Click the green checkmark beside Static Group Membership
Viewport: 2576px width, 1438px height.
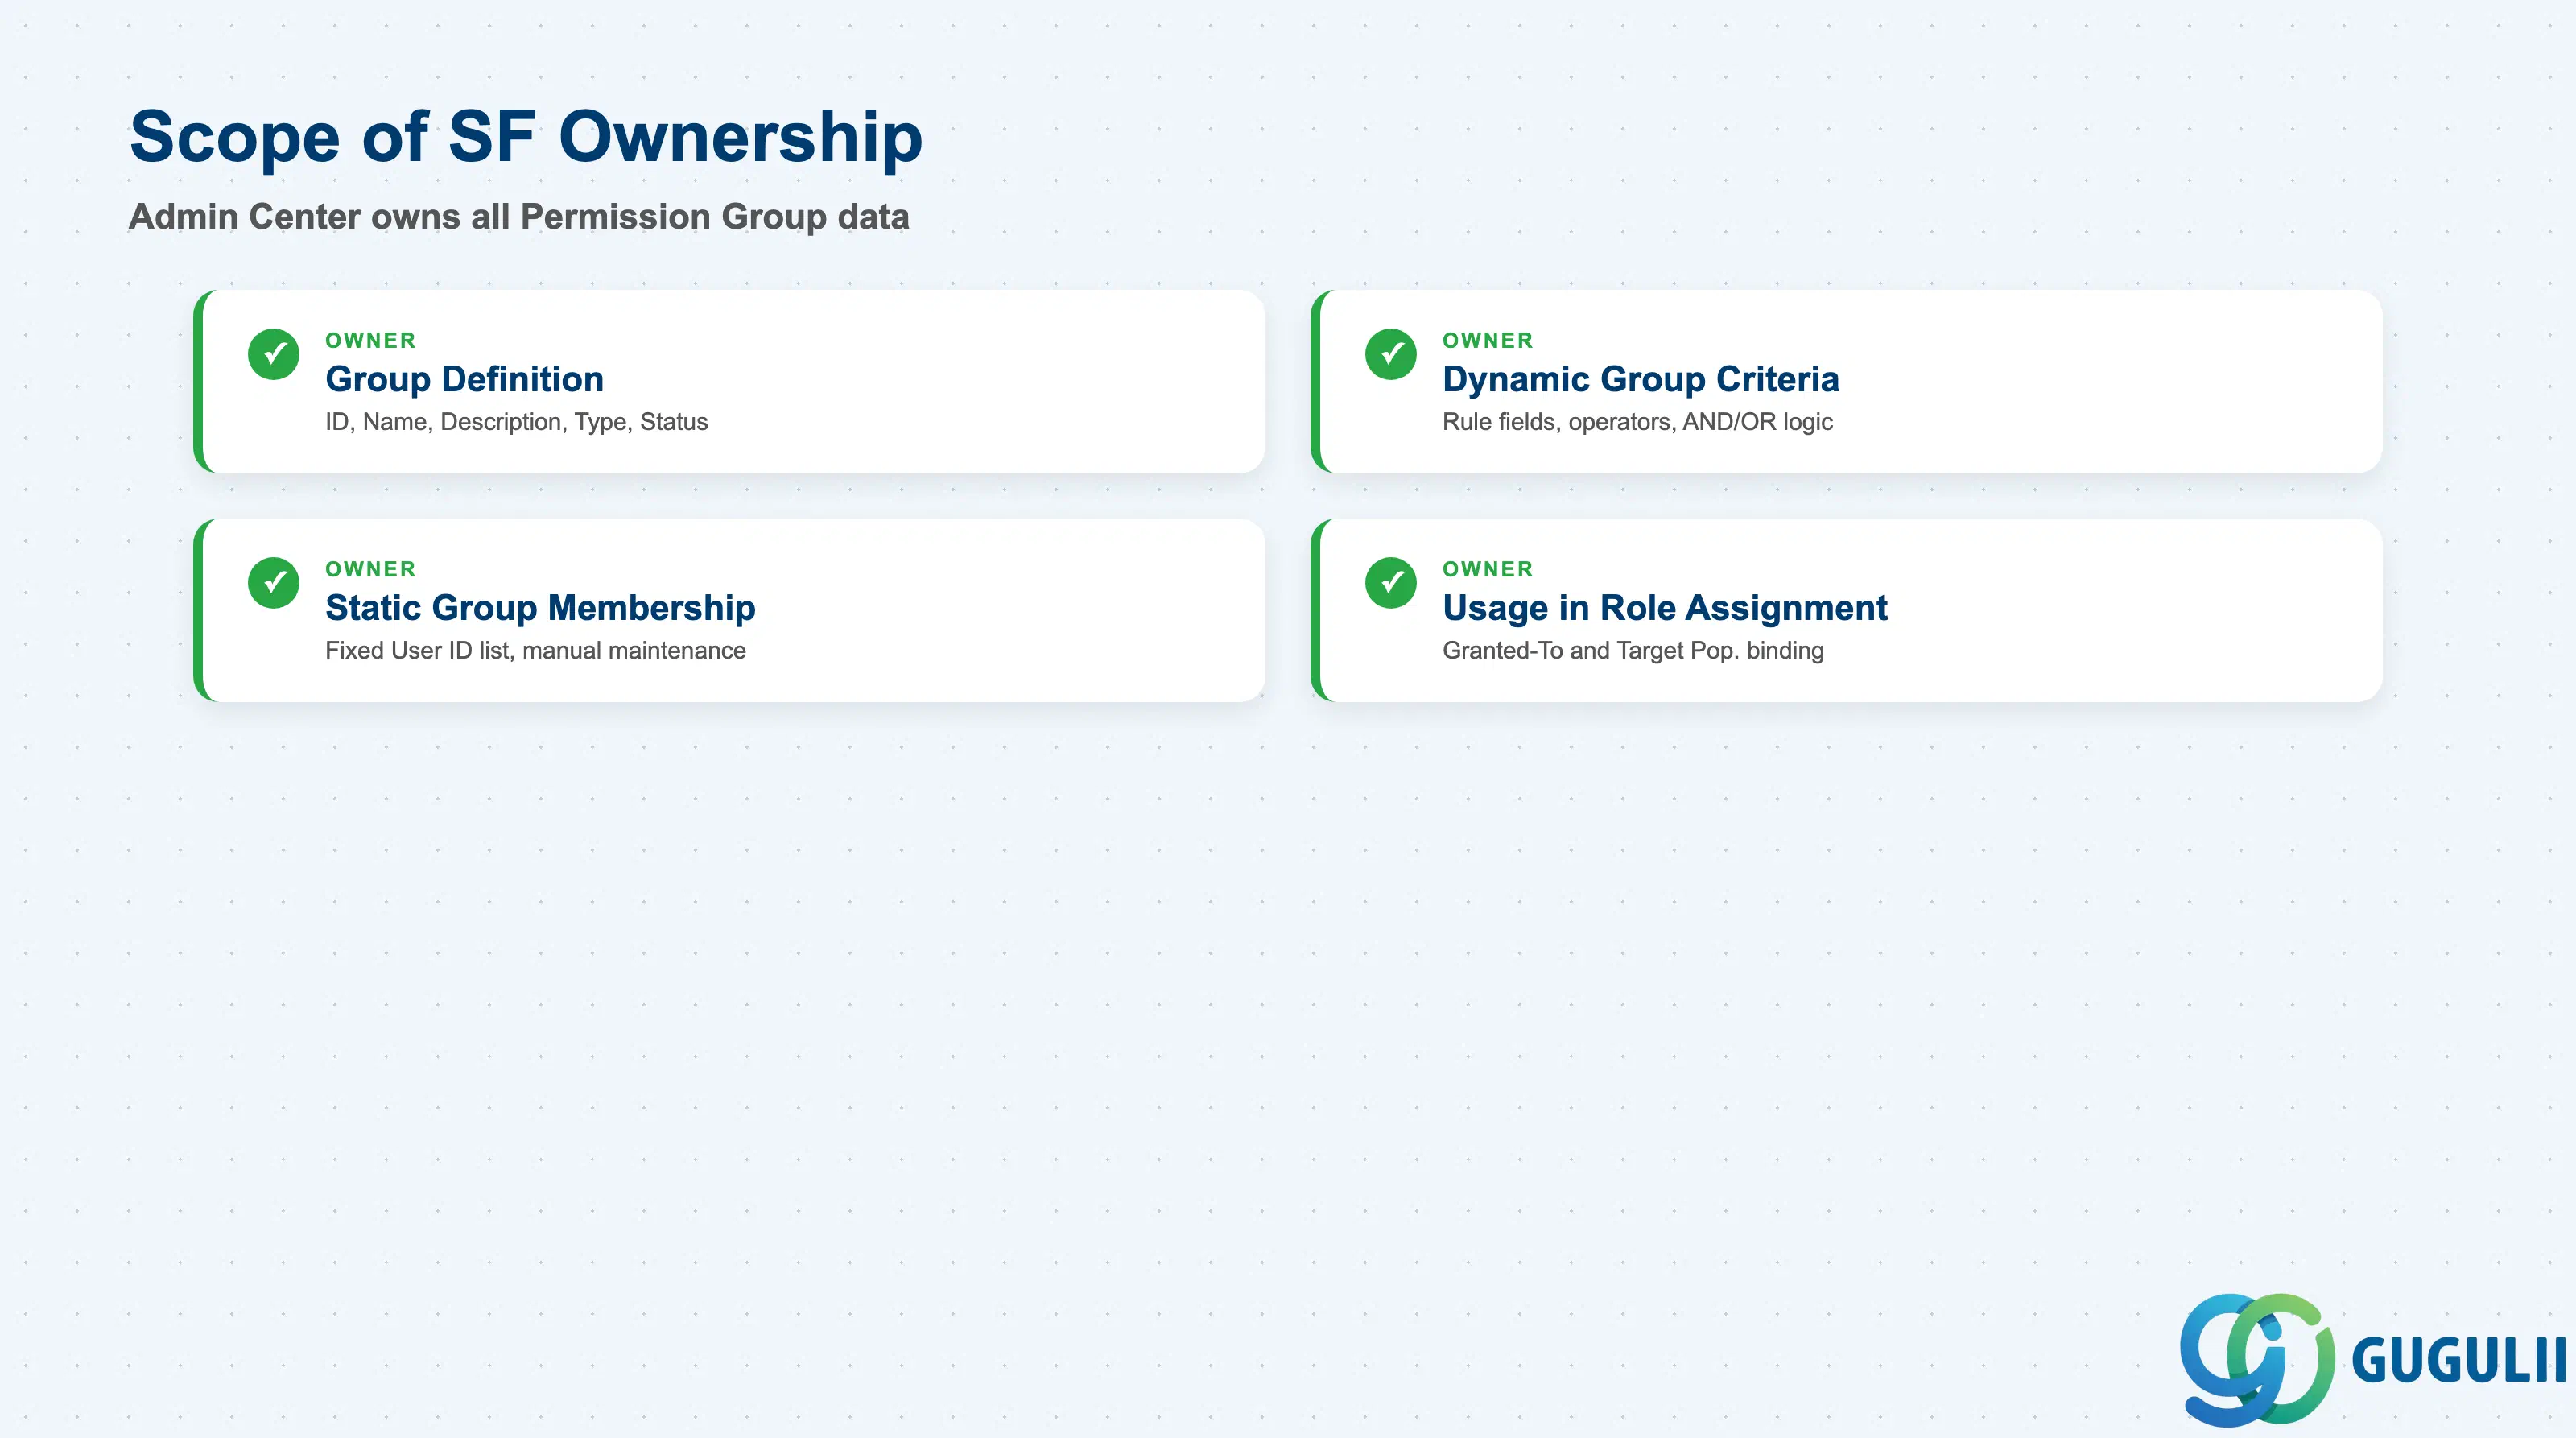click(273, 583)
